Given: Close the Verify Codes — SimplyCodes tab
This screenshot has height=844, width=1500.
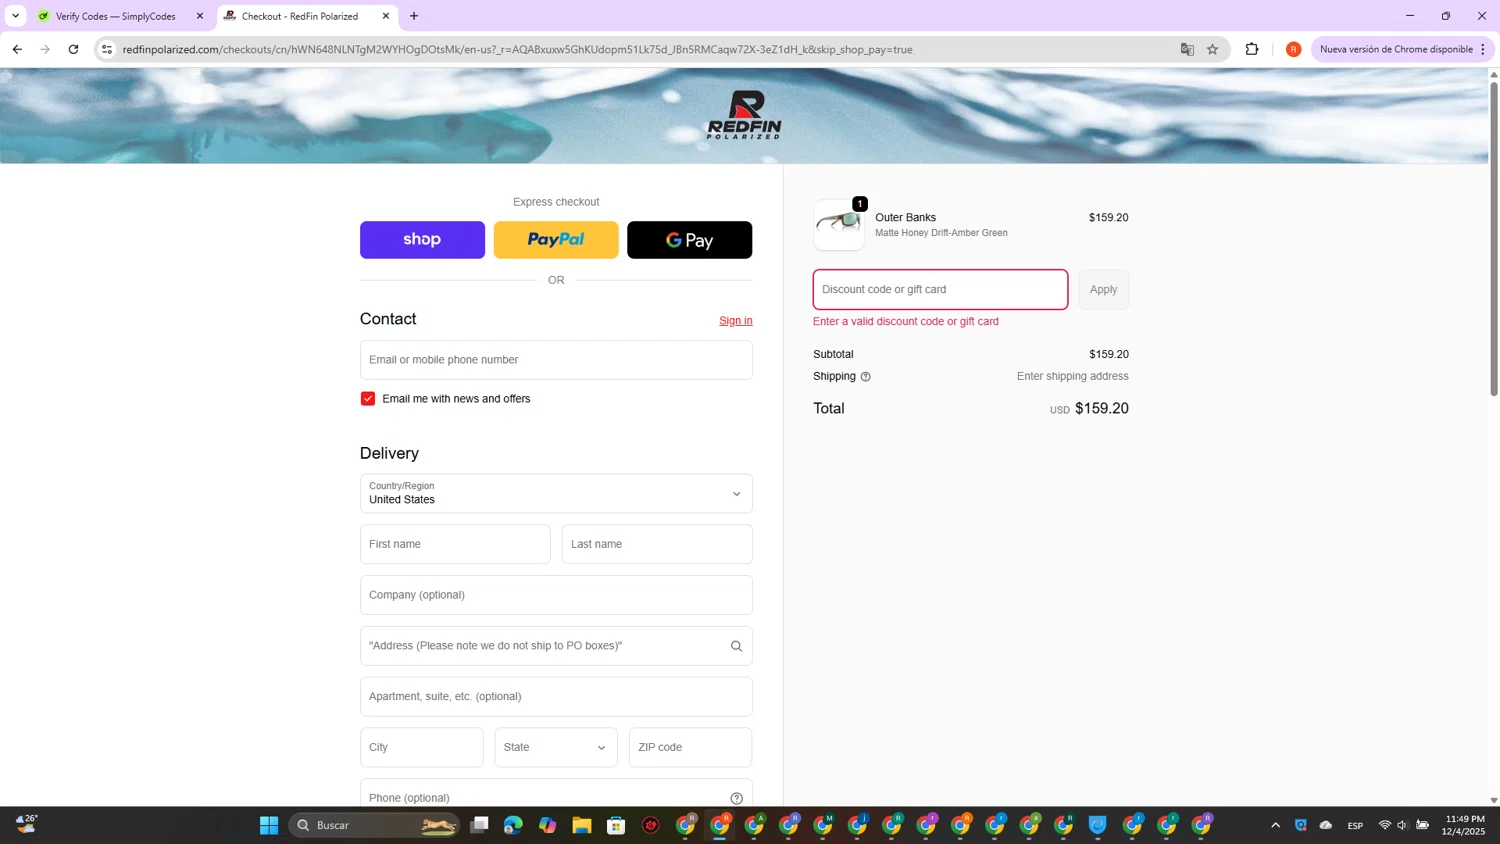Looking at the screenshot, I should coord(200,16).
